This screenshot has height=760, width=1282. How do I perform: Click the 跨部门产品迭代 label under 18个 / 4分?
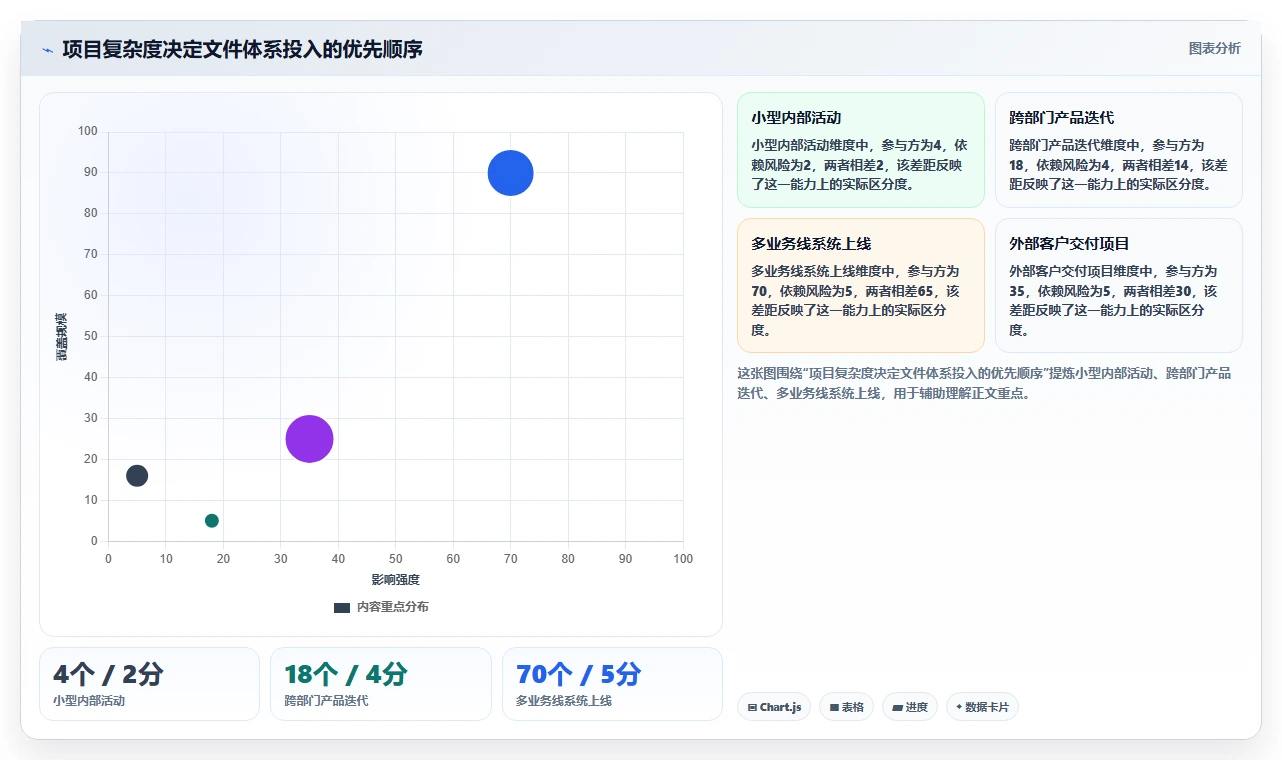[x=326, y=701]
